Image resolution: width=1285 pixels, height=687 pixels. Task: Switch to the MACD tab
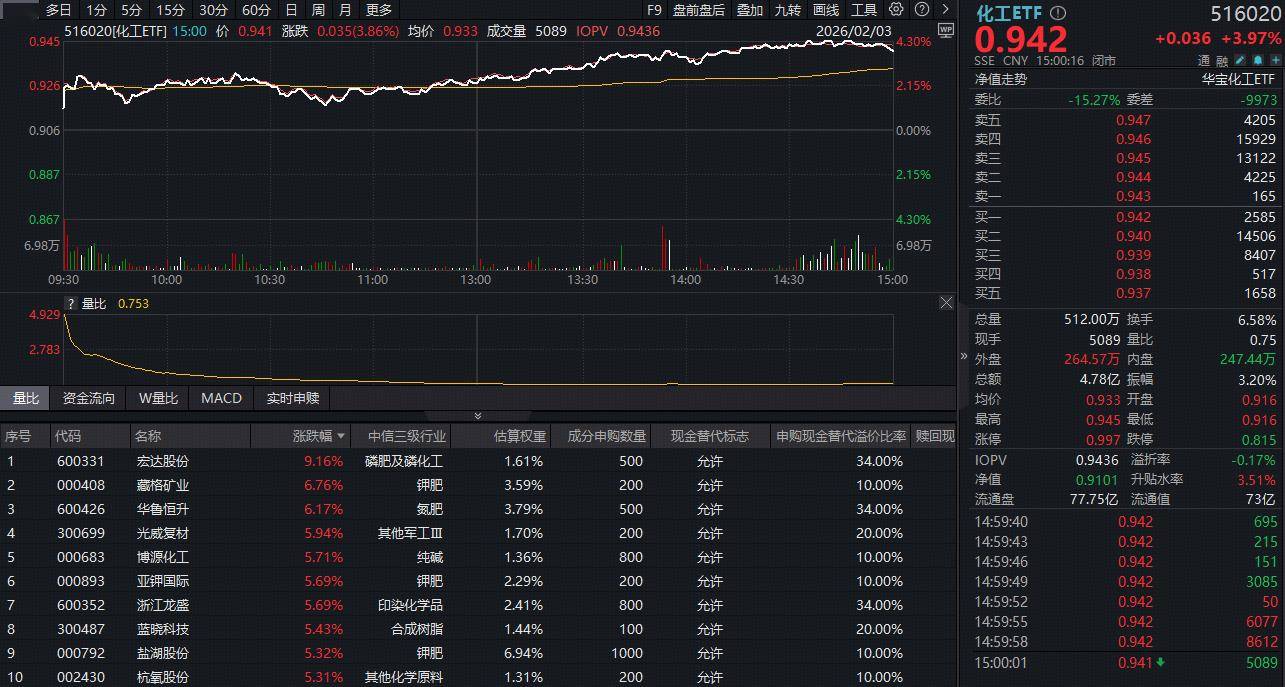(x=221, y=398)
